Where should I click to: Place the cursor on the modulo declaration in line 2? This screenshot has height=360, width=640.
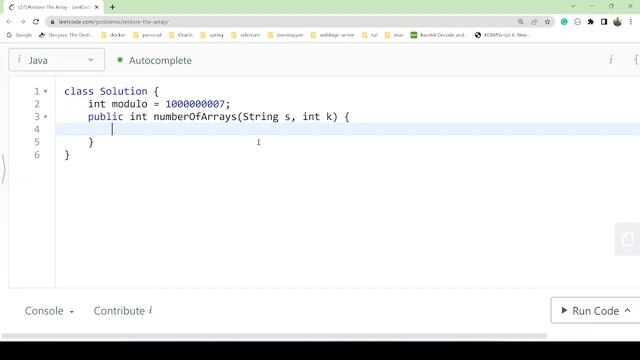(159, 104)
